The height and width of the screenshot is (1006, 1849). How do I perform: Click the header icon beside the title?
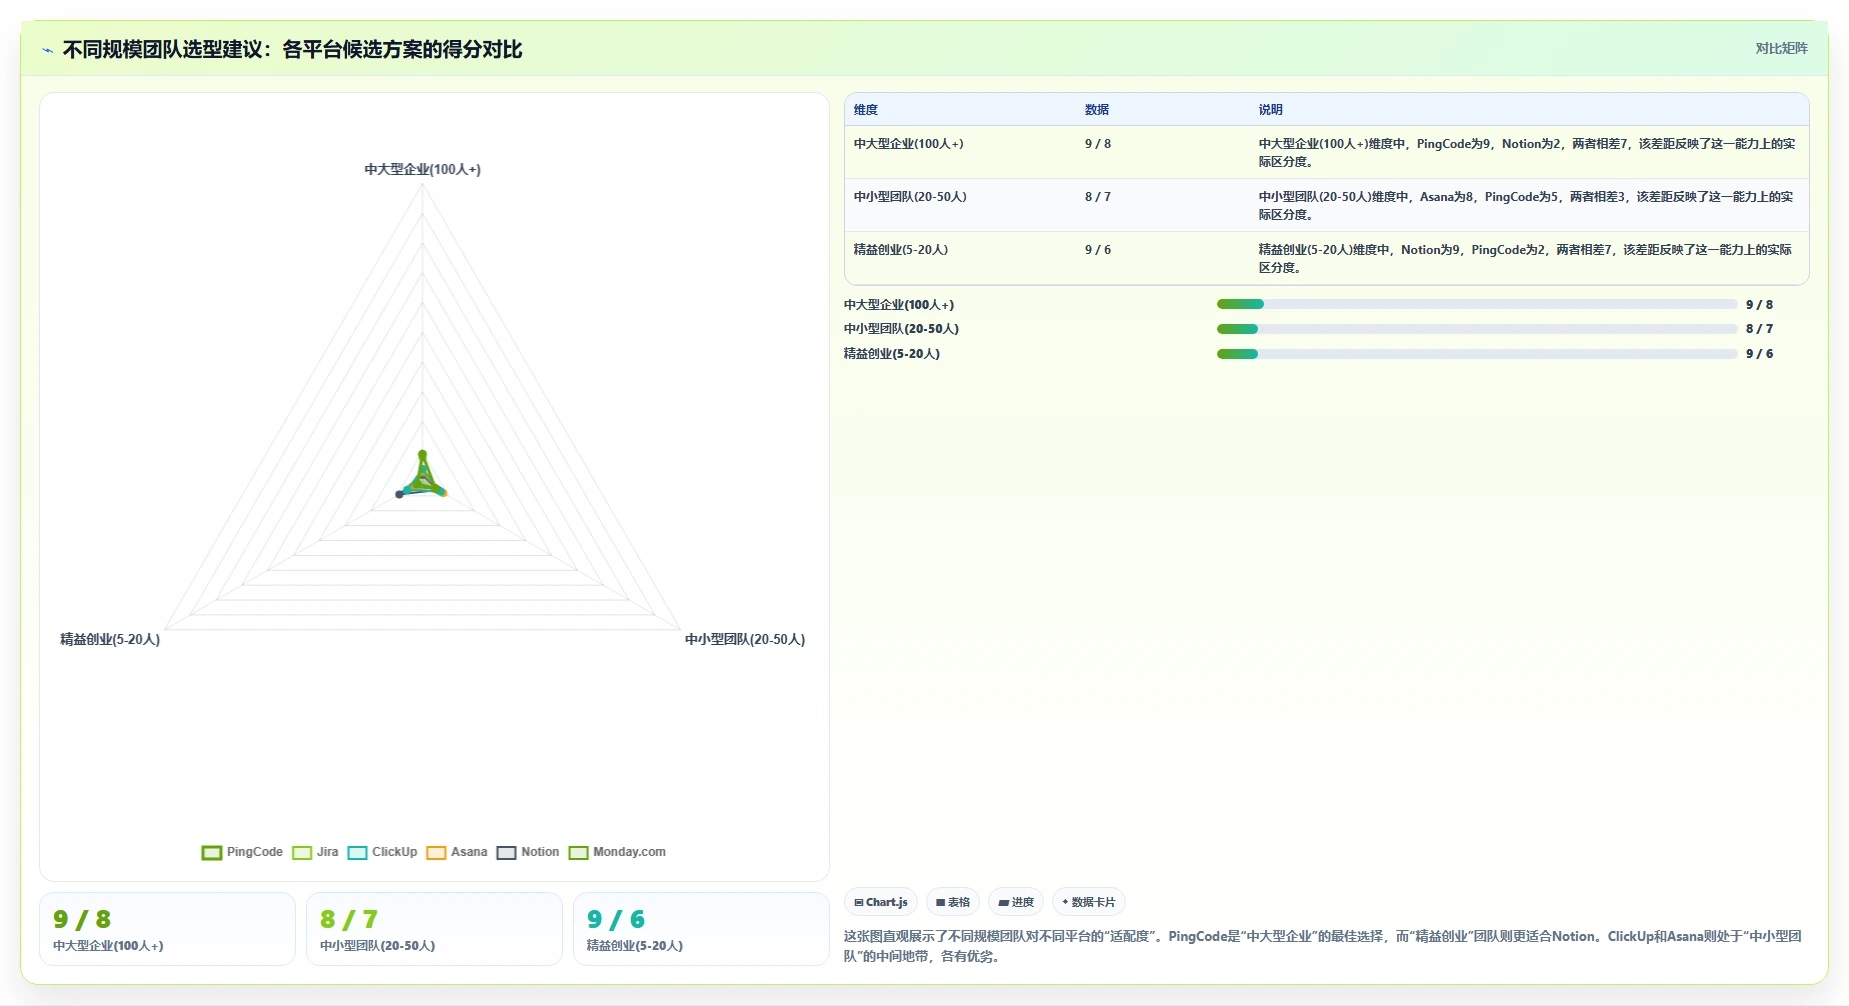click(x=47, y=50)
